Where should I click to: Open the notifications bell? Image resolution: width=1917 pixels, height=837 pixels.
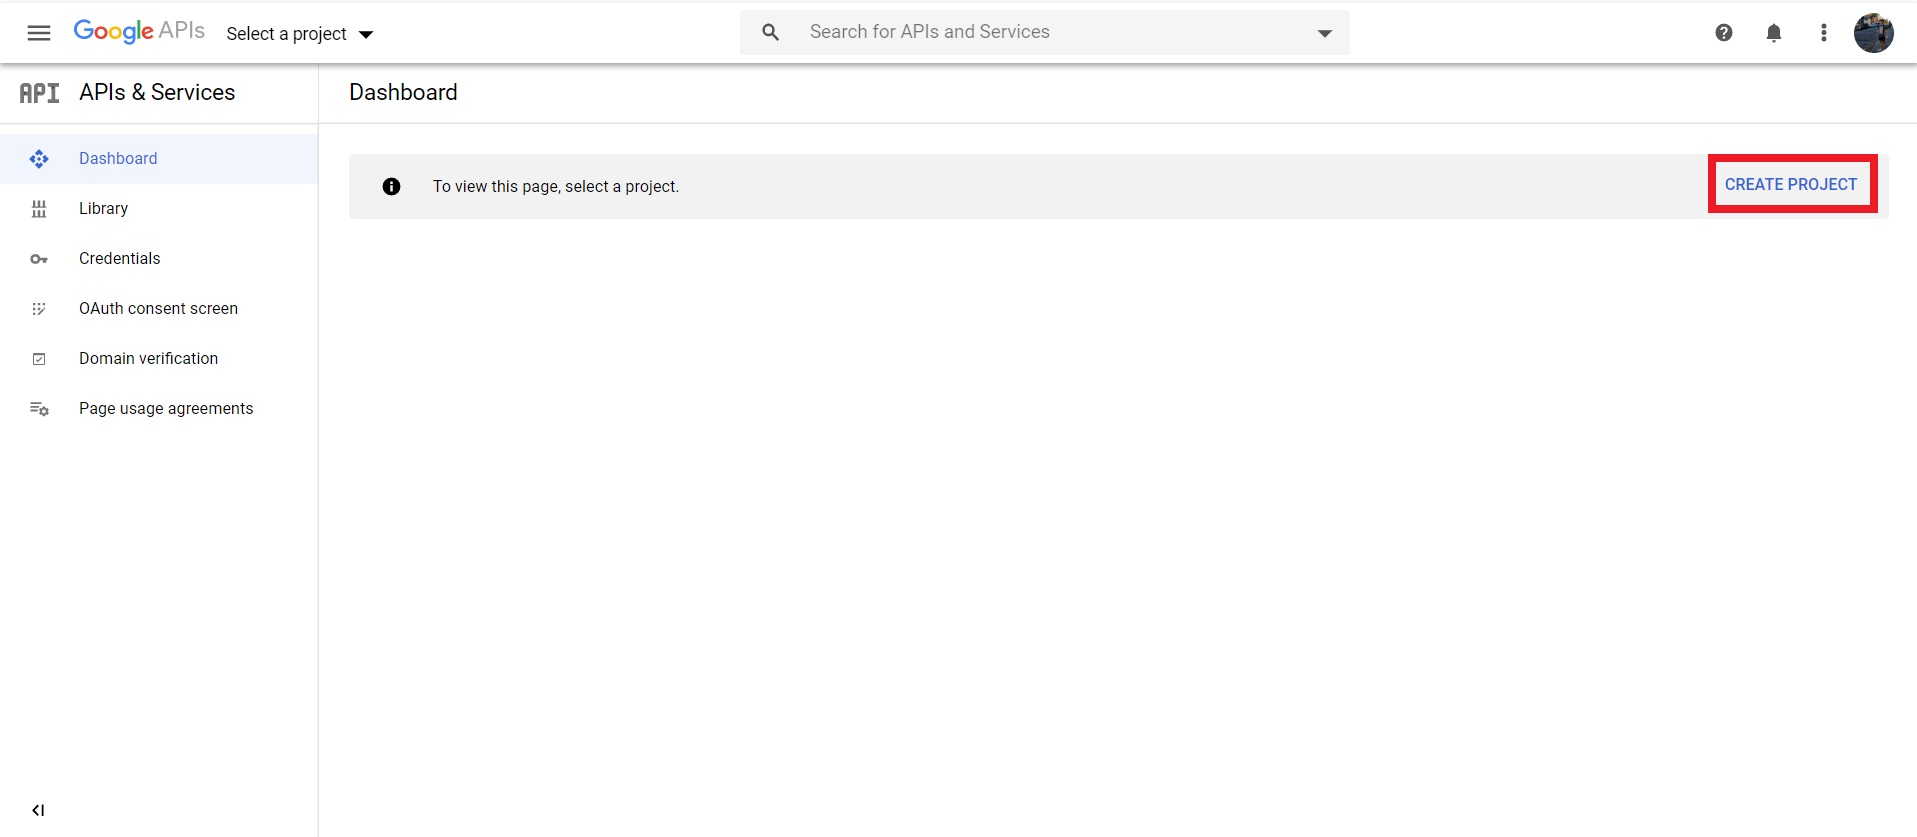click(x=1774, y=33)
